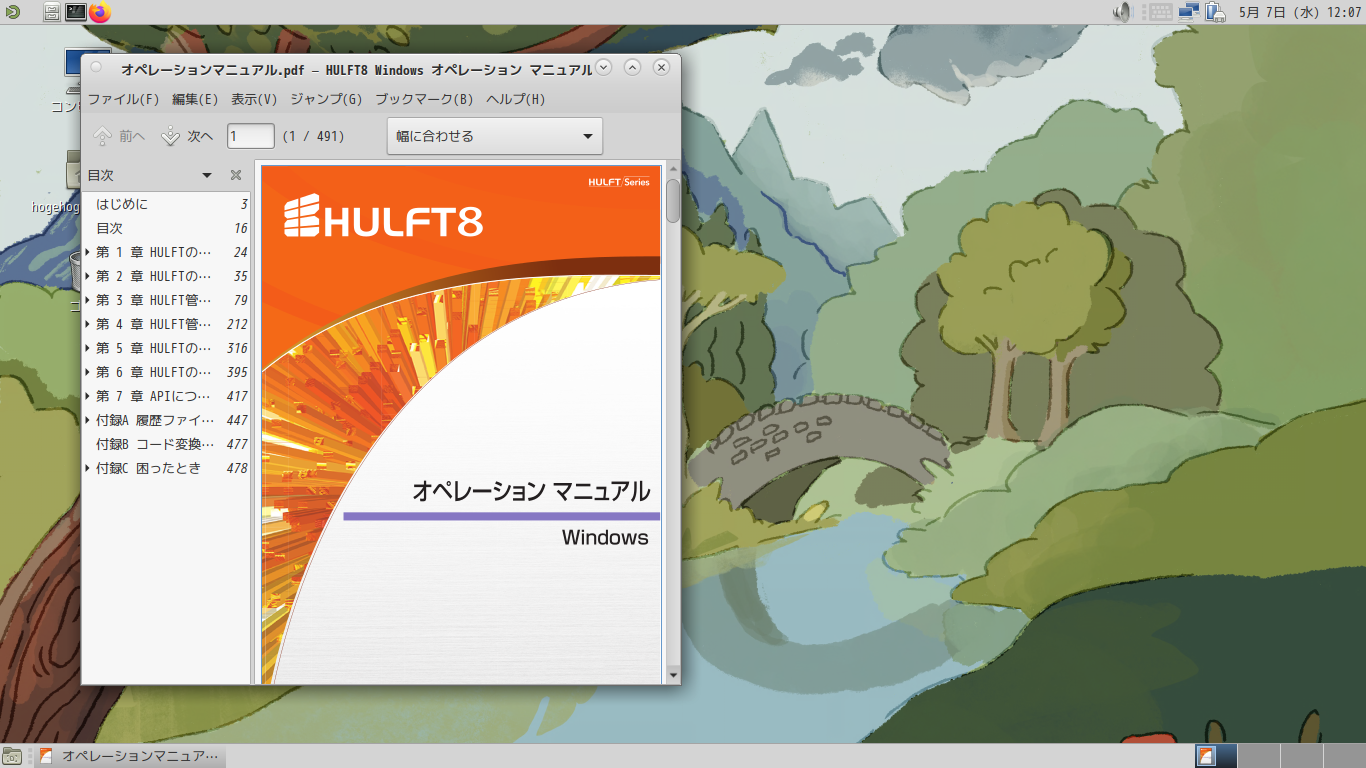Expand the 第 1 章 outline entry
The height and width of the screenshot is (768, 1366).
(x=88, y=252)
